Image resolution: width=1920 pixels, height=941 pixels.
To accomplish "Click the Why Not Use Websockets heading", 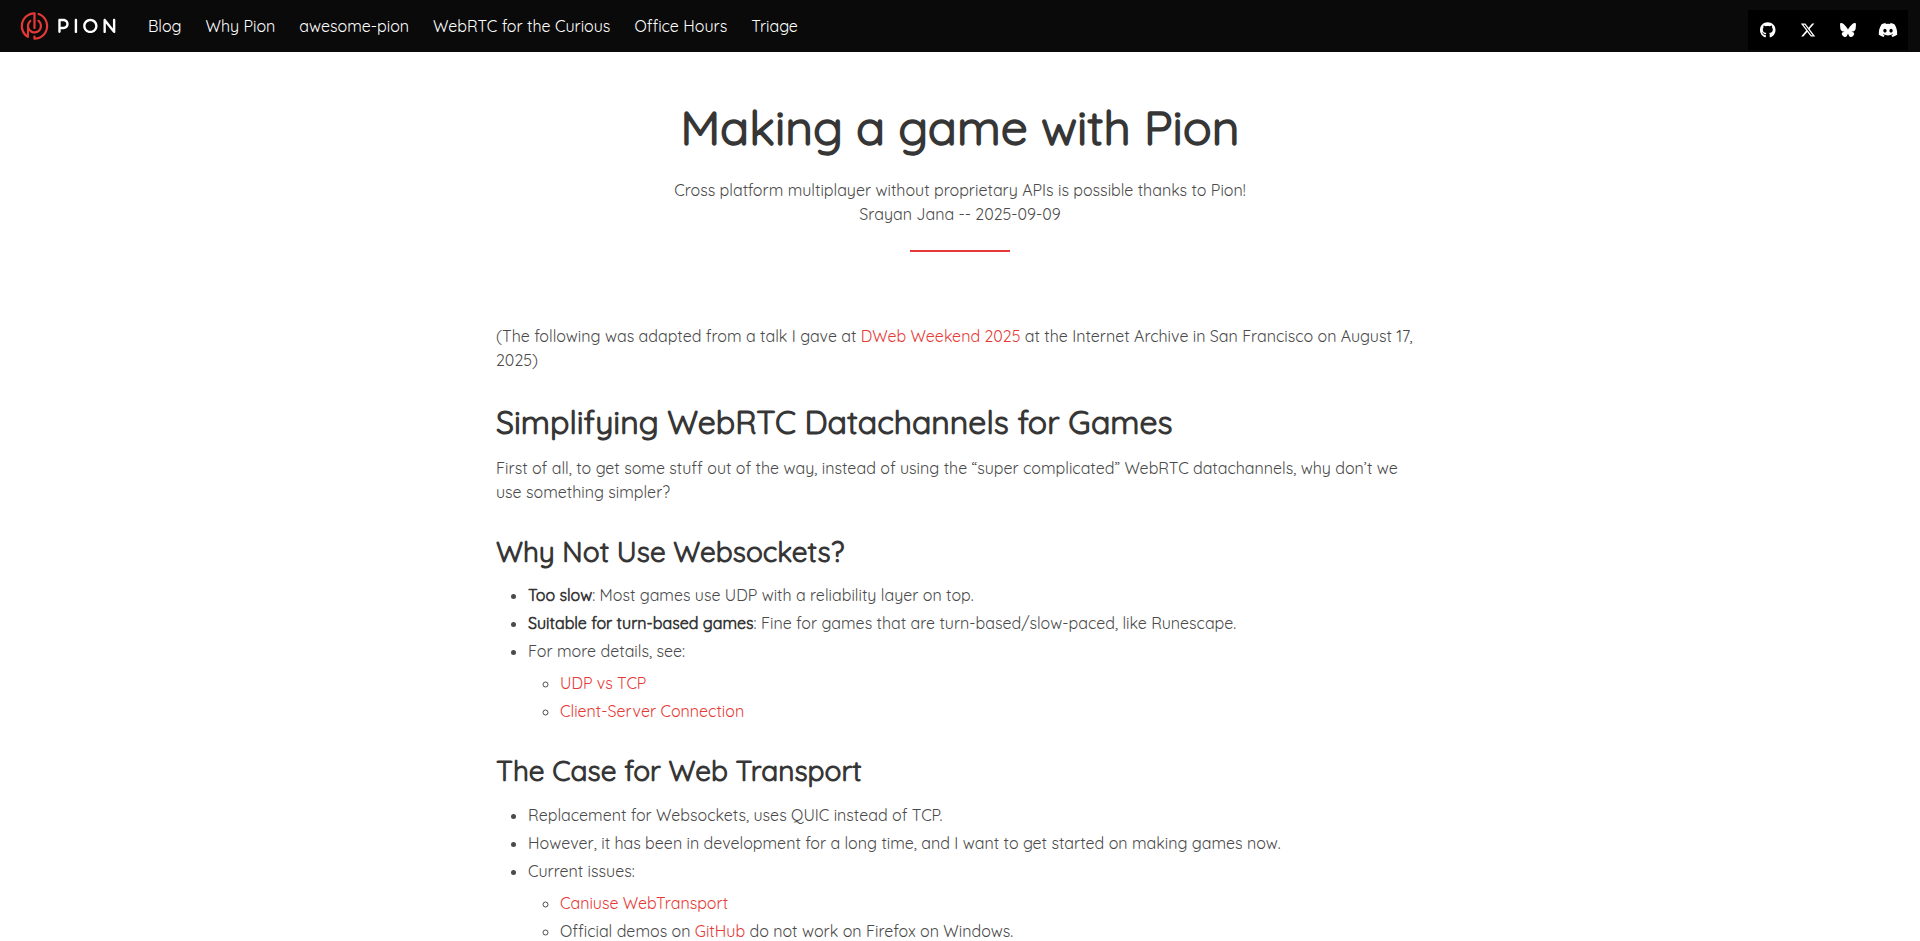I will click(x=670, y=552).
